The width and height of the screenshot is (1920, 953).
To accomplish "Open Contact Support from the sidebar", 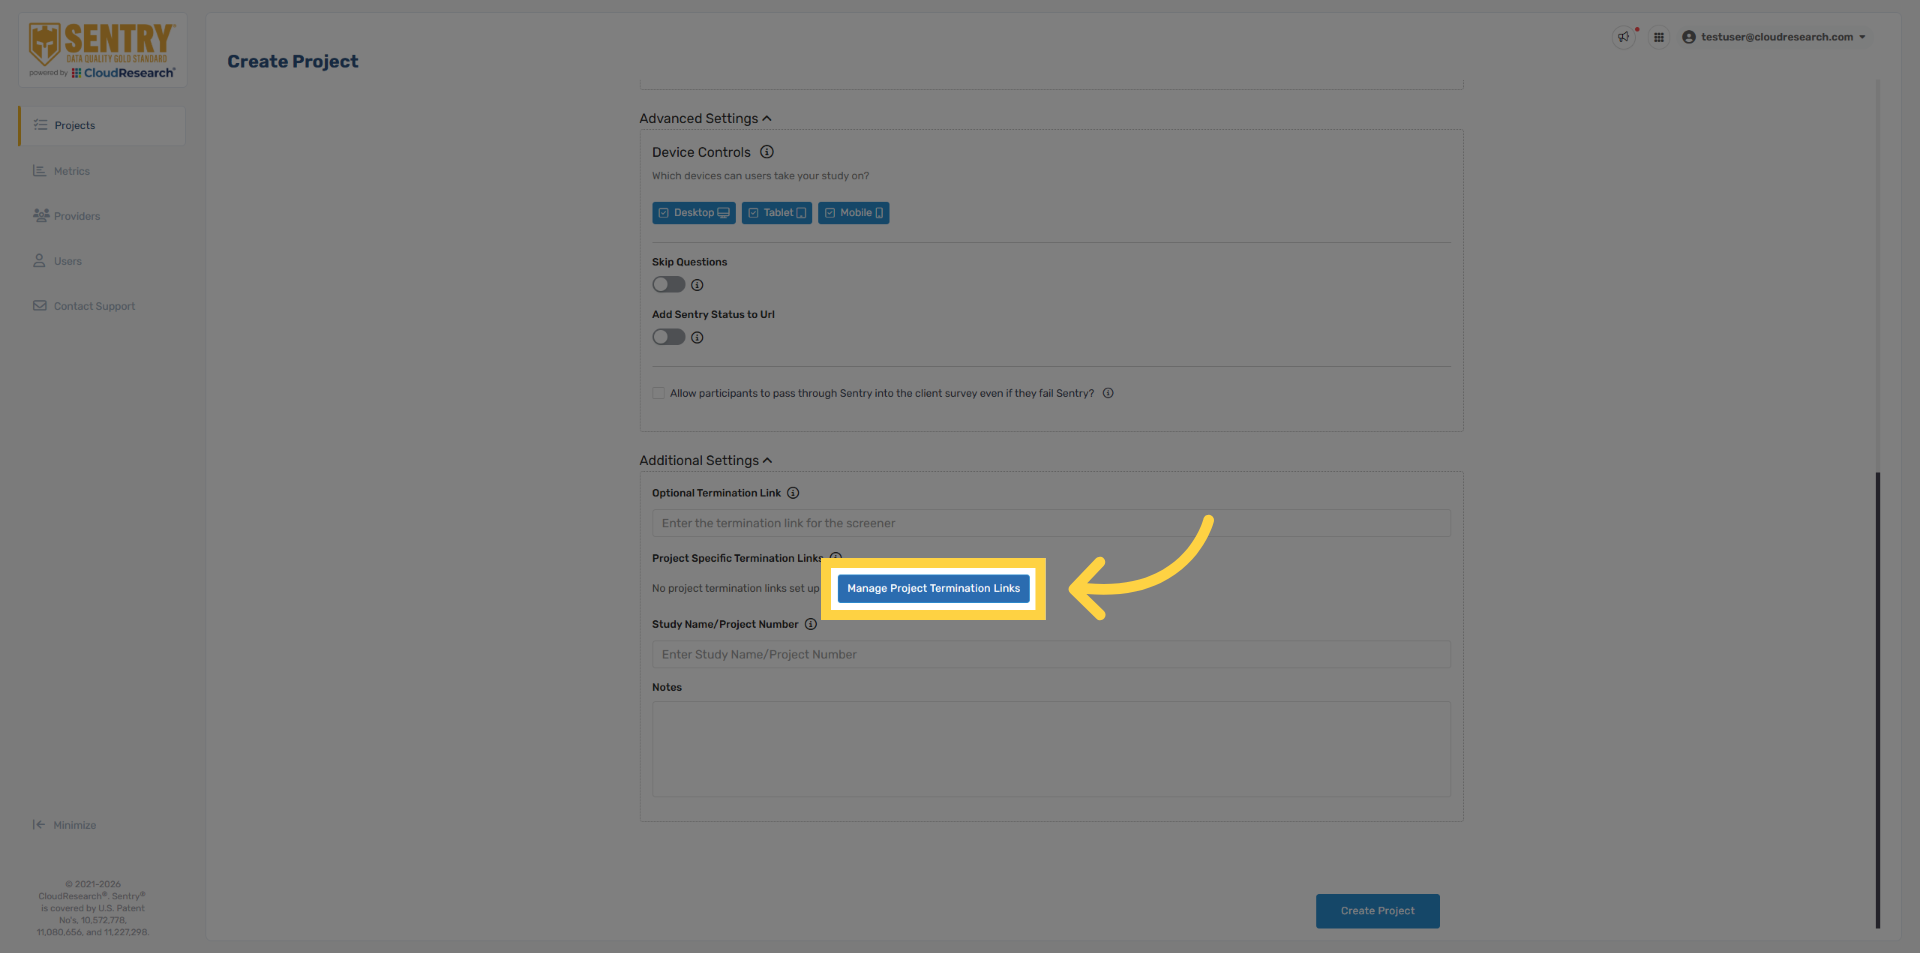I will [x=94, y=306].
